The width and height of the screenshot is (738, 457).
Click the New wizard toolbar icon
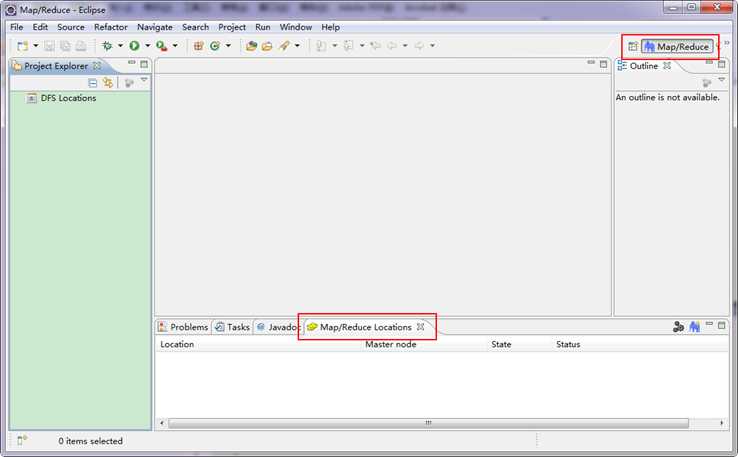click(x=22, y=46)
